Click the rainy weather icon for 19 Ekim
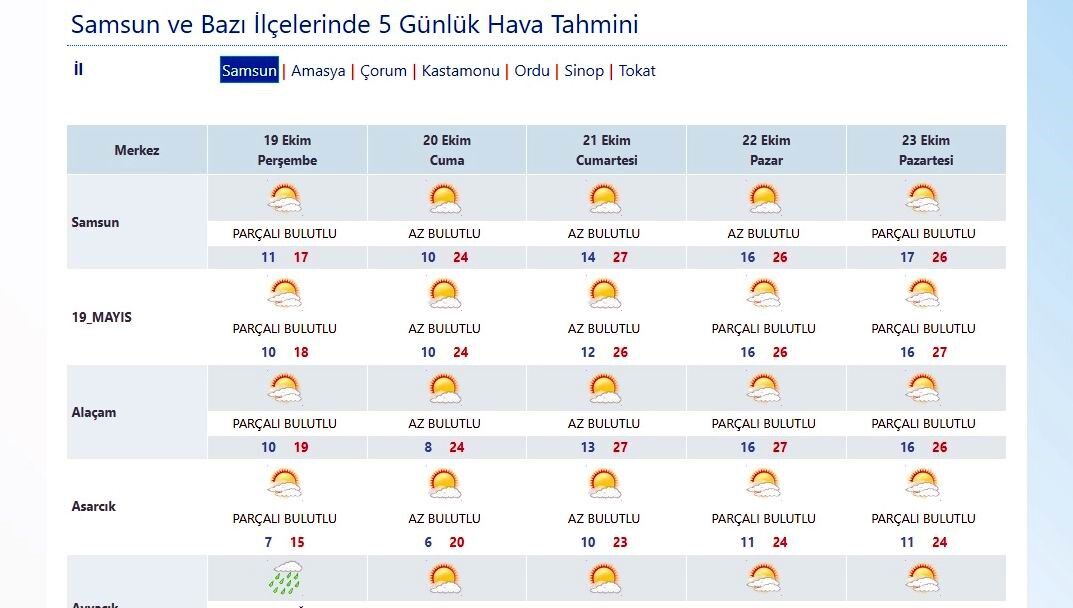The image size is (1073, 608). pyautogui.click(x=286, y=578)
